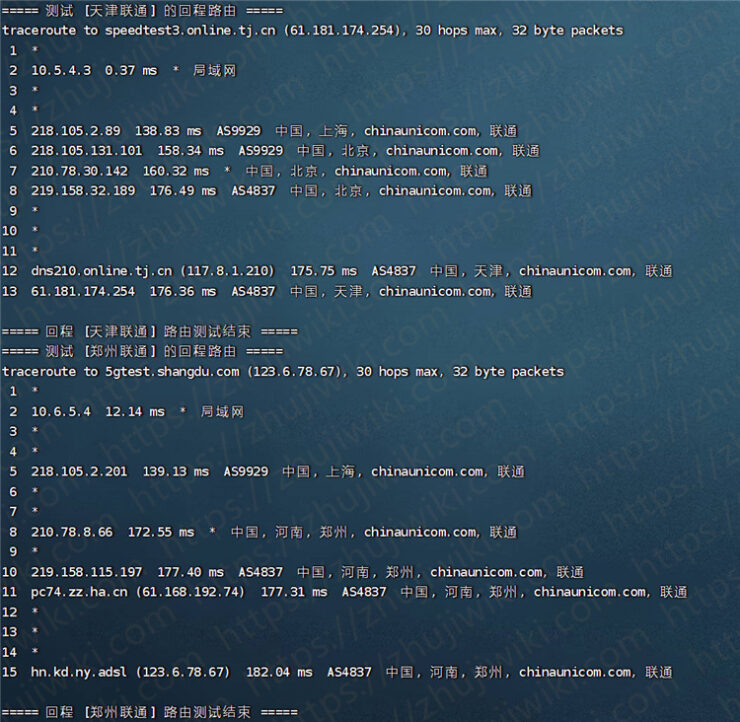The height and width of the screenshot is (722, 740).
Task: Select IP 10.6.5.4 in hop 2
Action: [61, 412]
